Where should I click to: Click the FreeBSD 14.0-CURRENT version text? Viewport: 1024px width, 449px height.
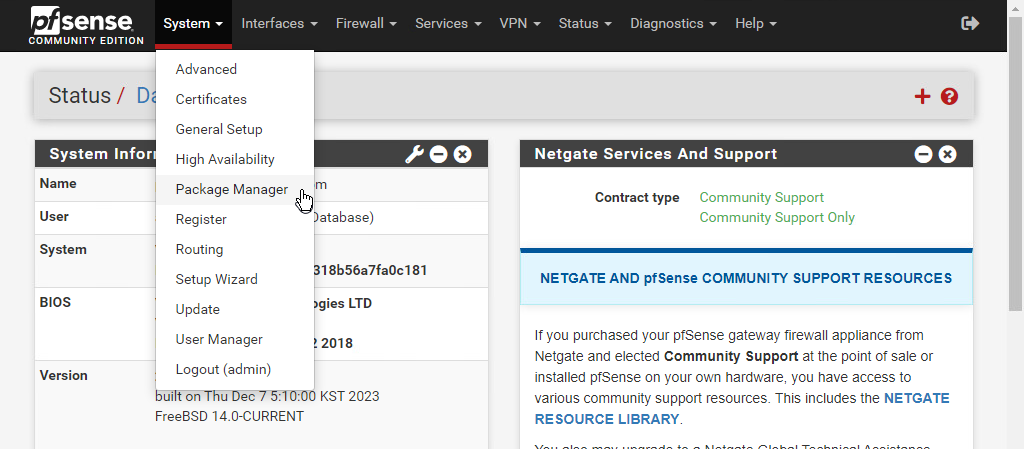point(229,416)
